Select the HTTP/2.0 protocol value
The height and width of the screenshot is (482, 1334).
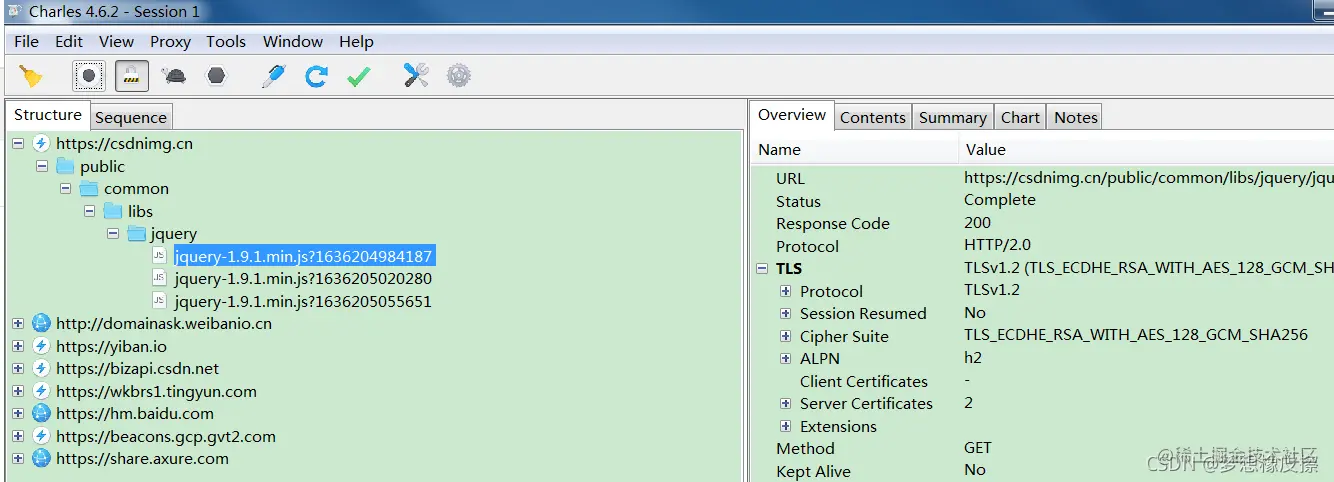(997, 244)
